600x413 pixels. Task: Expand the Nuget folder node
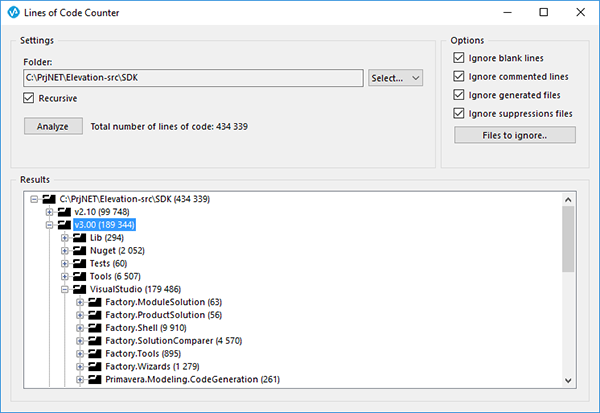tap(65, 251)
